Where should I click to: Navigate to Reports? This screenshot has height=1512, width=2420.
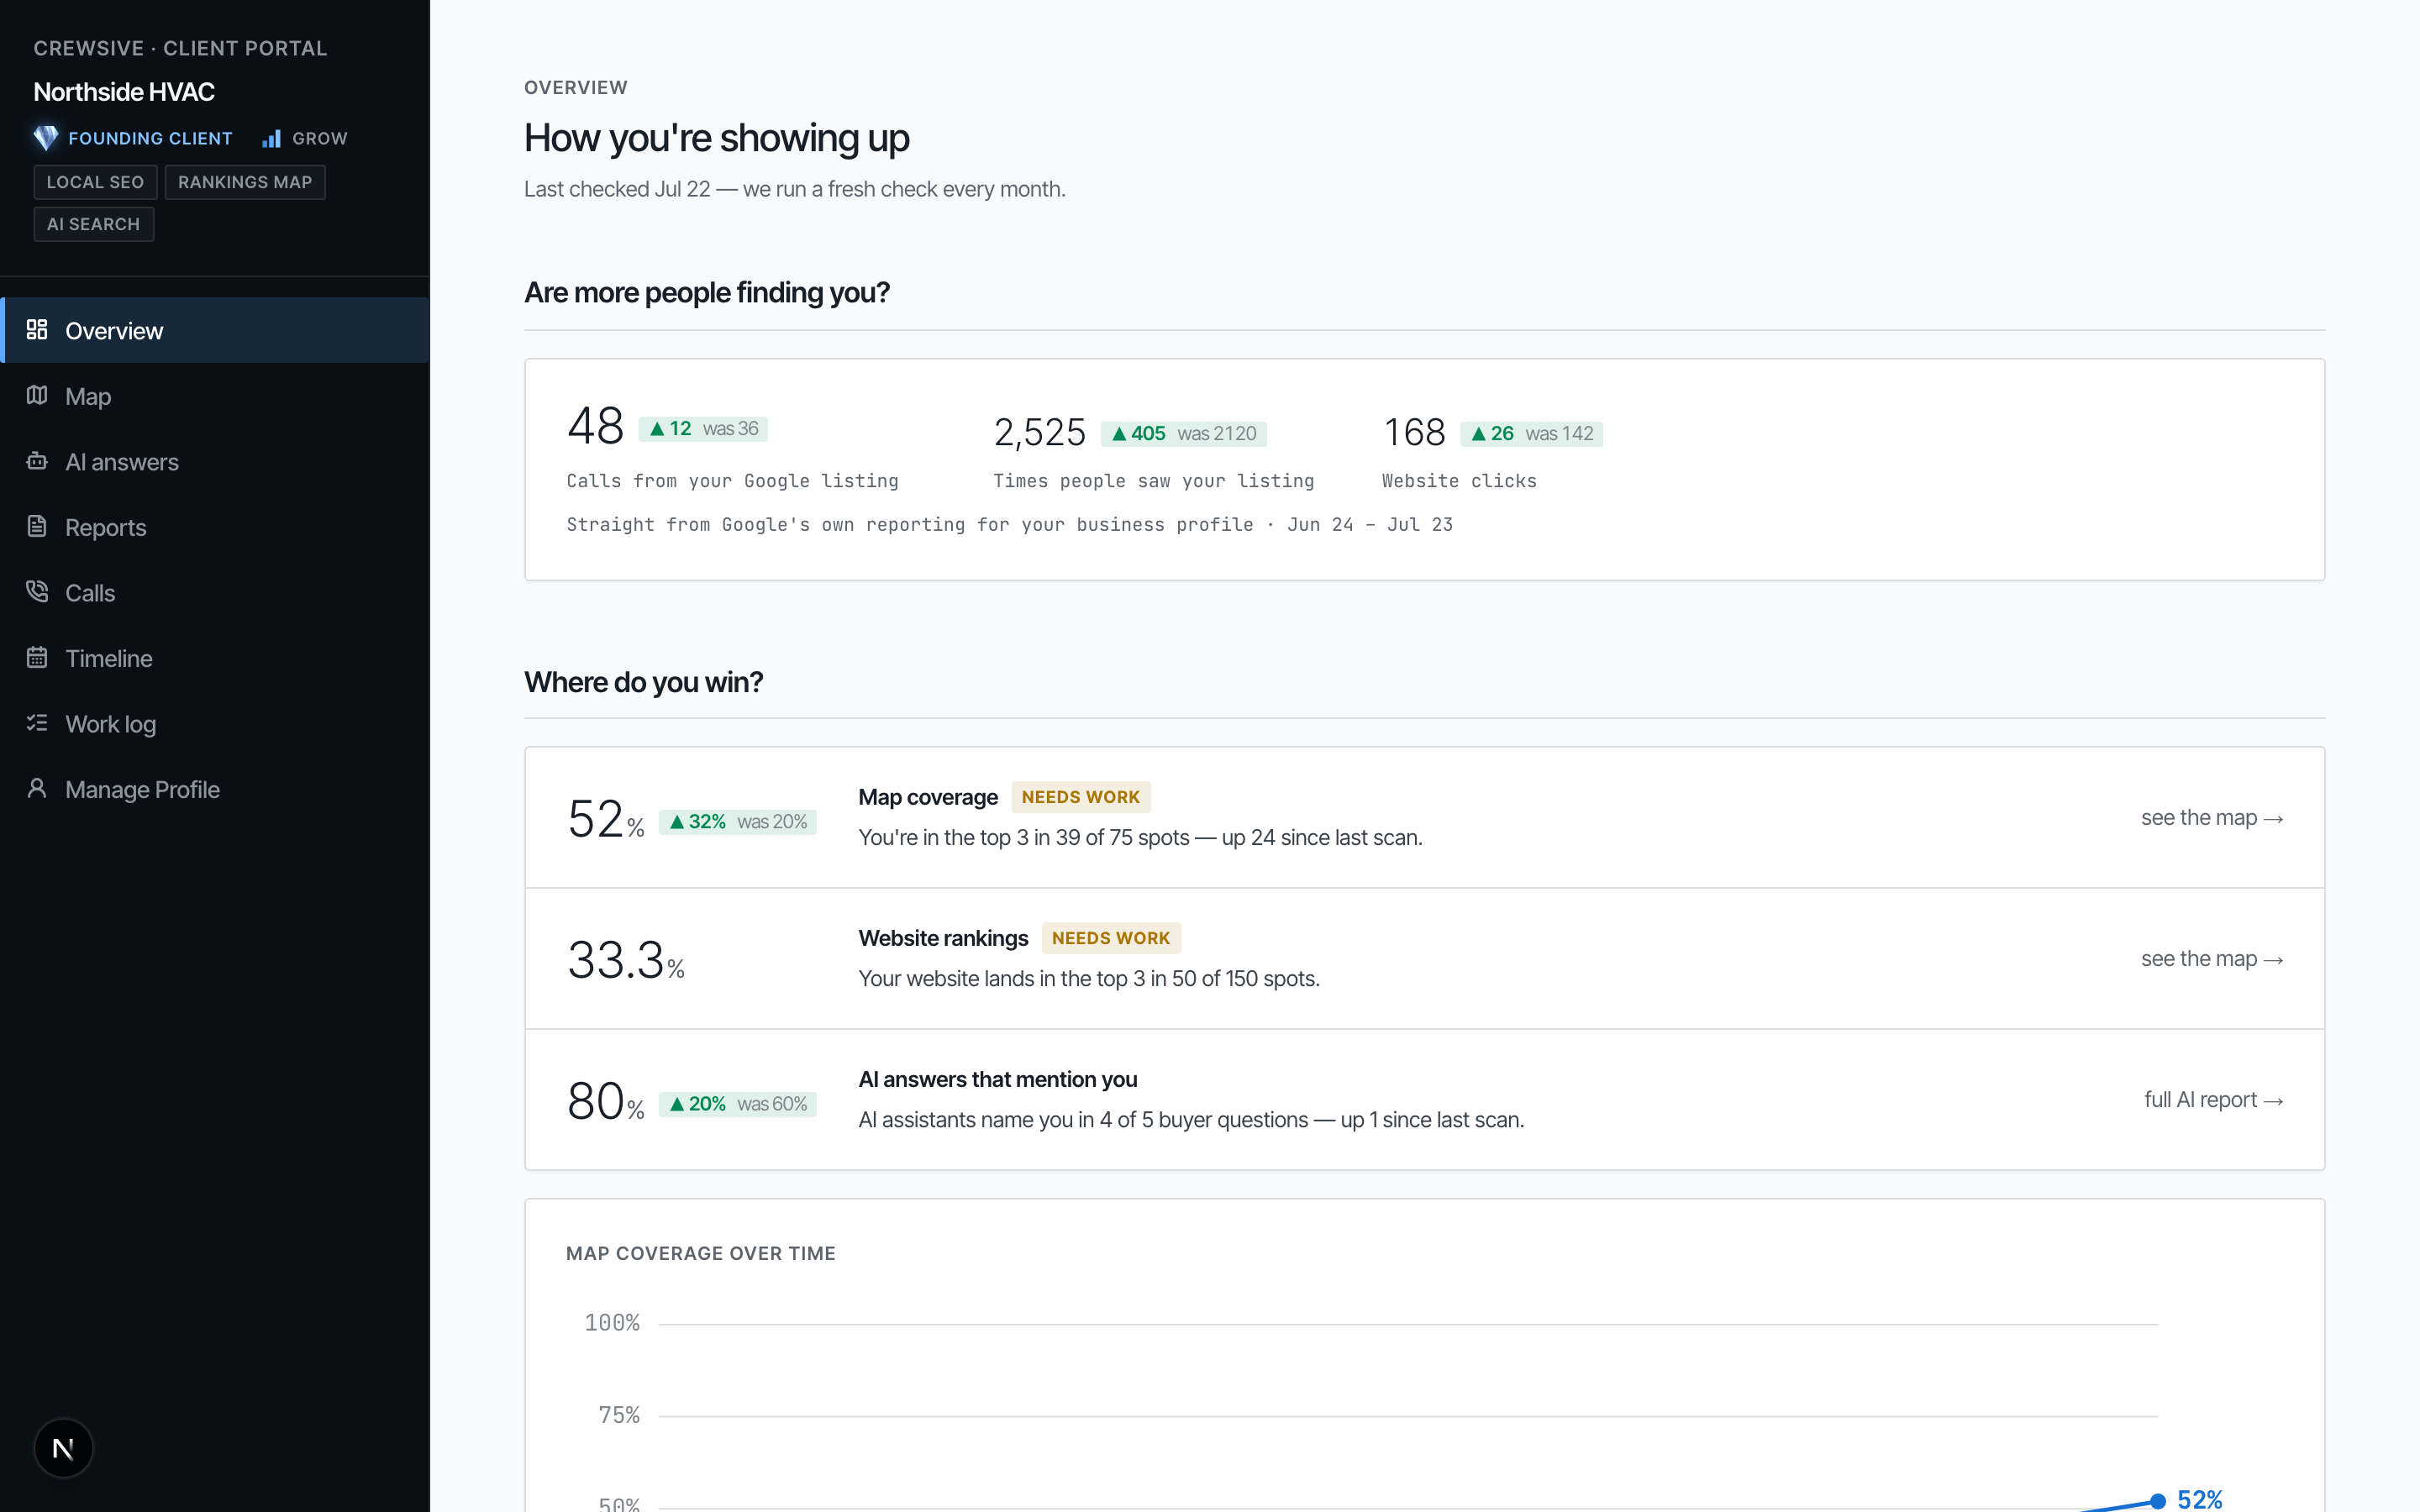[215, 527]
